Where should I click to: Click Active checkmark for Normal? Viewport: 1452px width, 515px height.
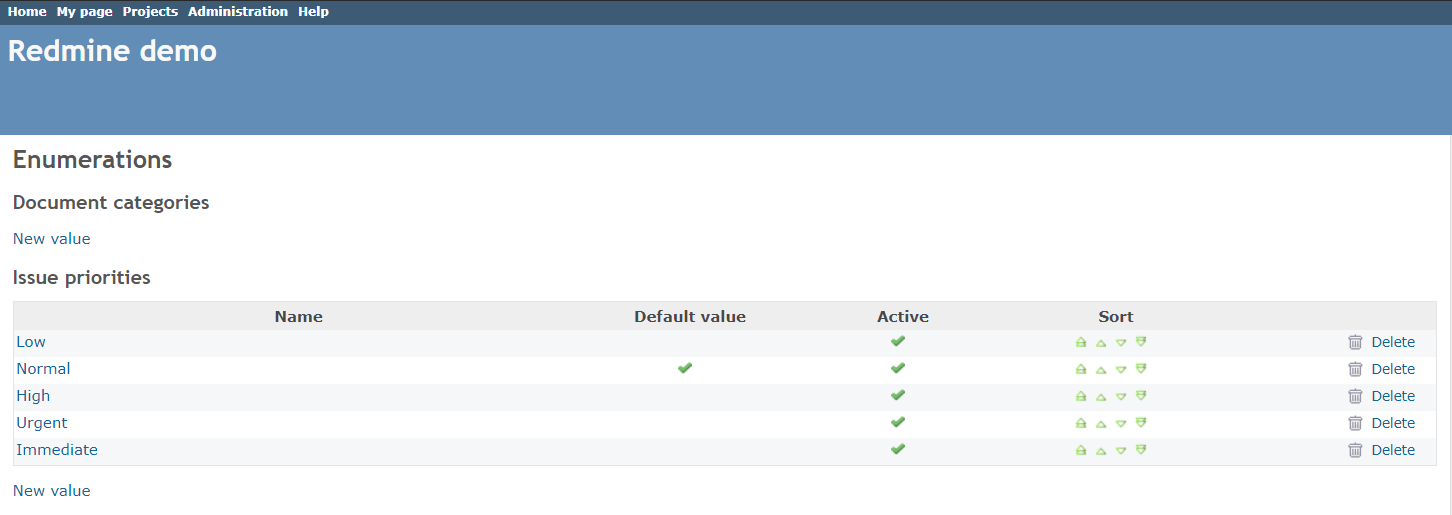tap(898, 368)
